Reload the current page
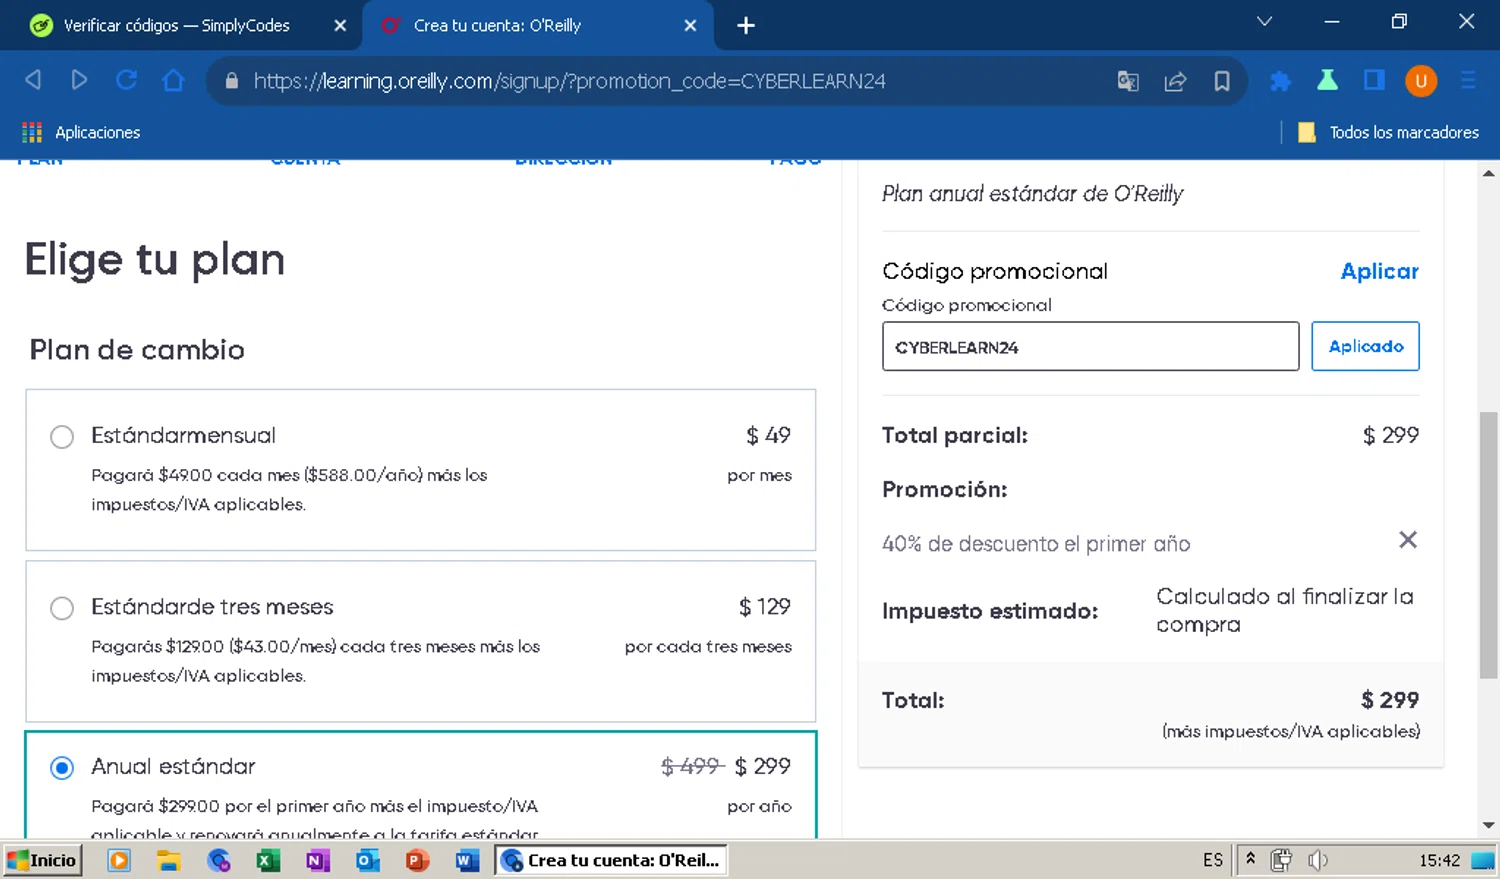1500x879 pixels. pos(126,80)
